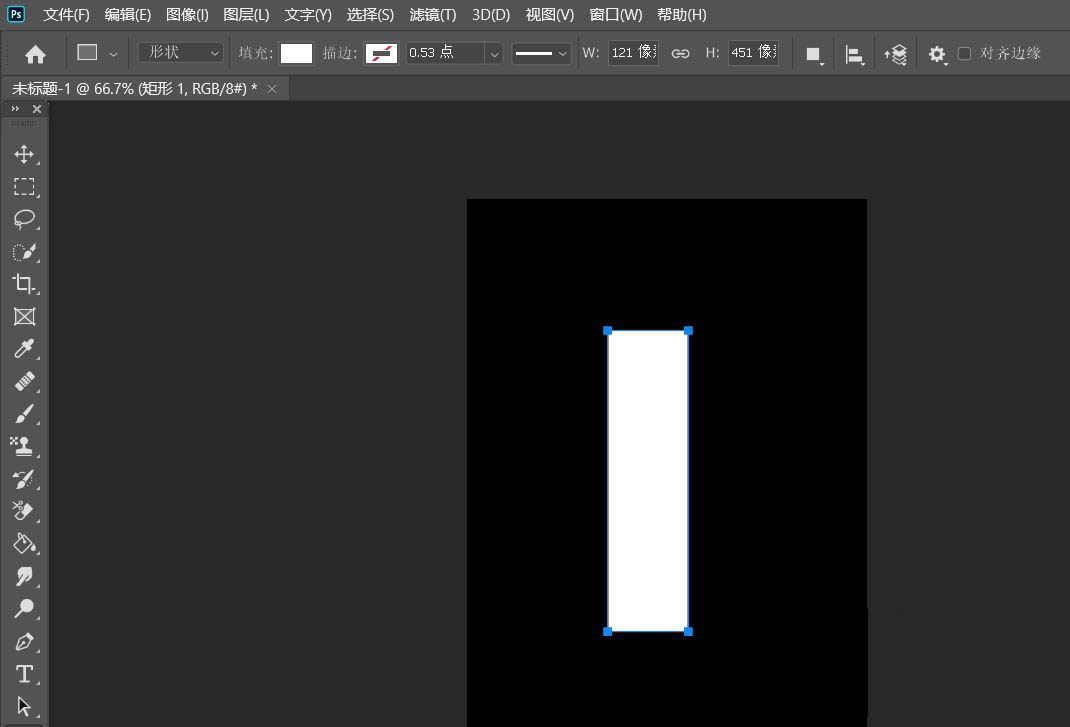Select the Move tool
The width and height of the screenshot is (1070, 727).
[x=24, y=154]
